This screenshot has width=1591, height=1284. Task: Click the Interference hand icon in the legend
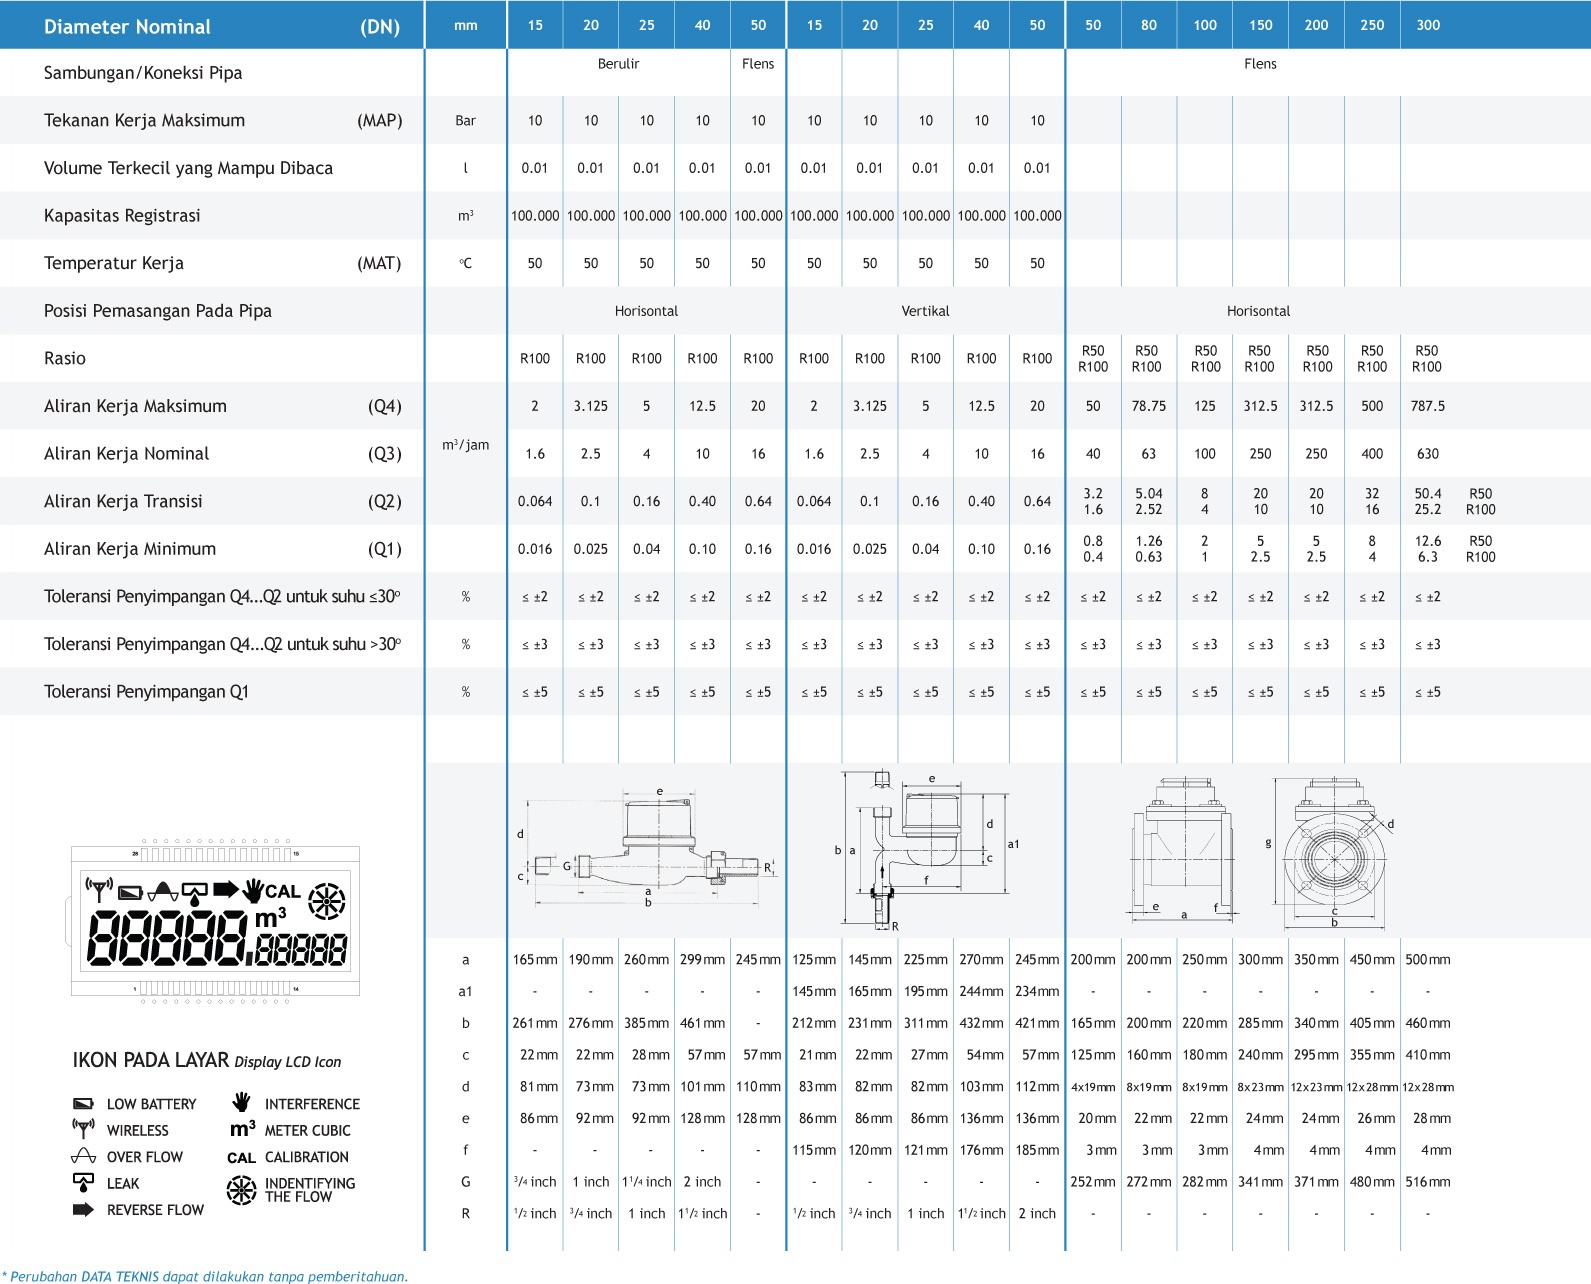(241, 1102)
